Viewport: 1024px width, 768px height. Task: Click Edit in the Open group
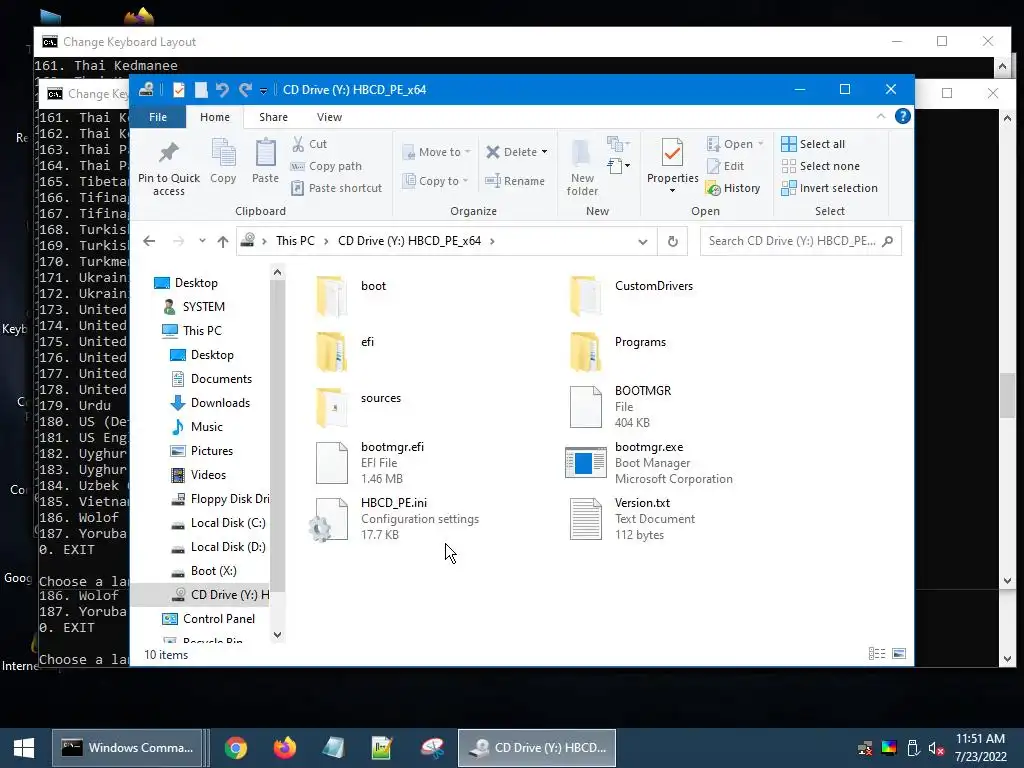[x=725, y=166]
